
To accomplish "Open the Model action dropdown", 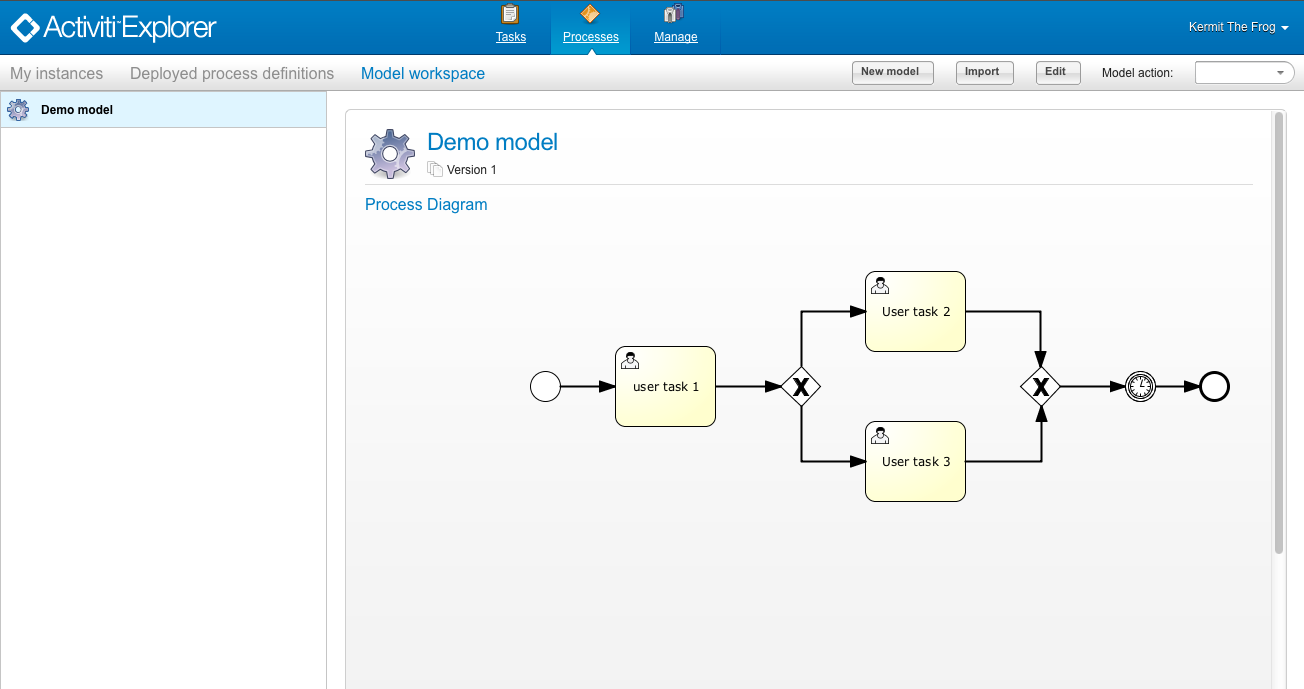I will click(1244, 72).
